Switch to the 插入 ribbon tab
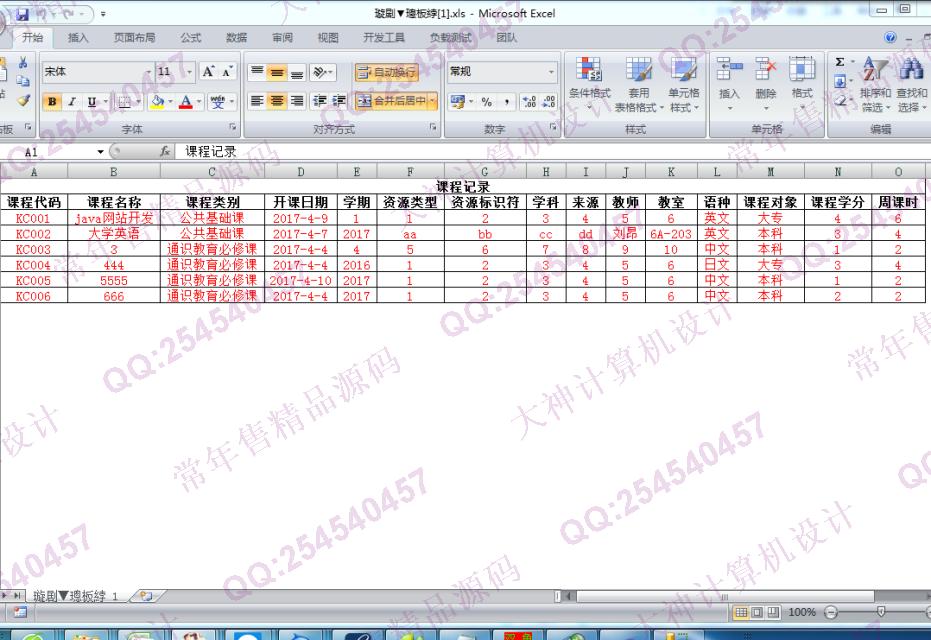The image size is (931, 640). [78, 37]
